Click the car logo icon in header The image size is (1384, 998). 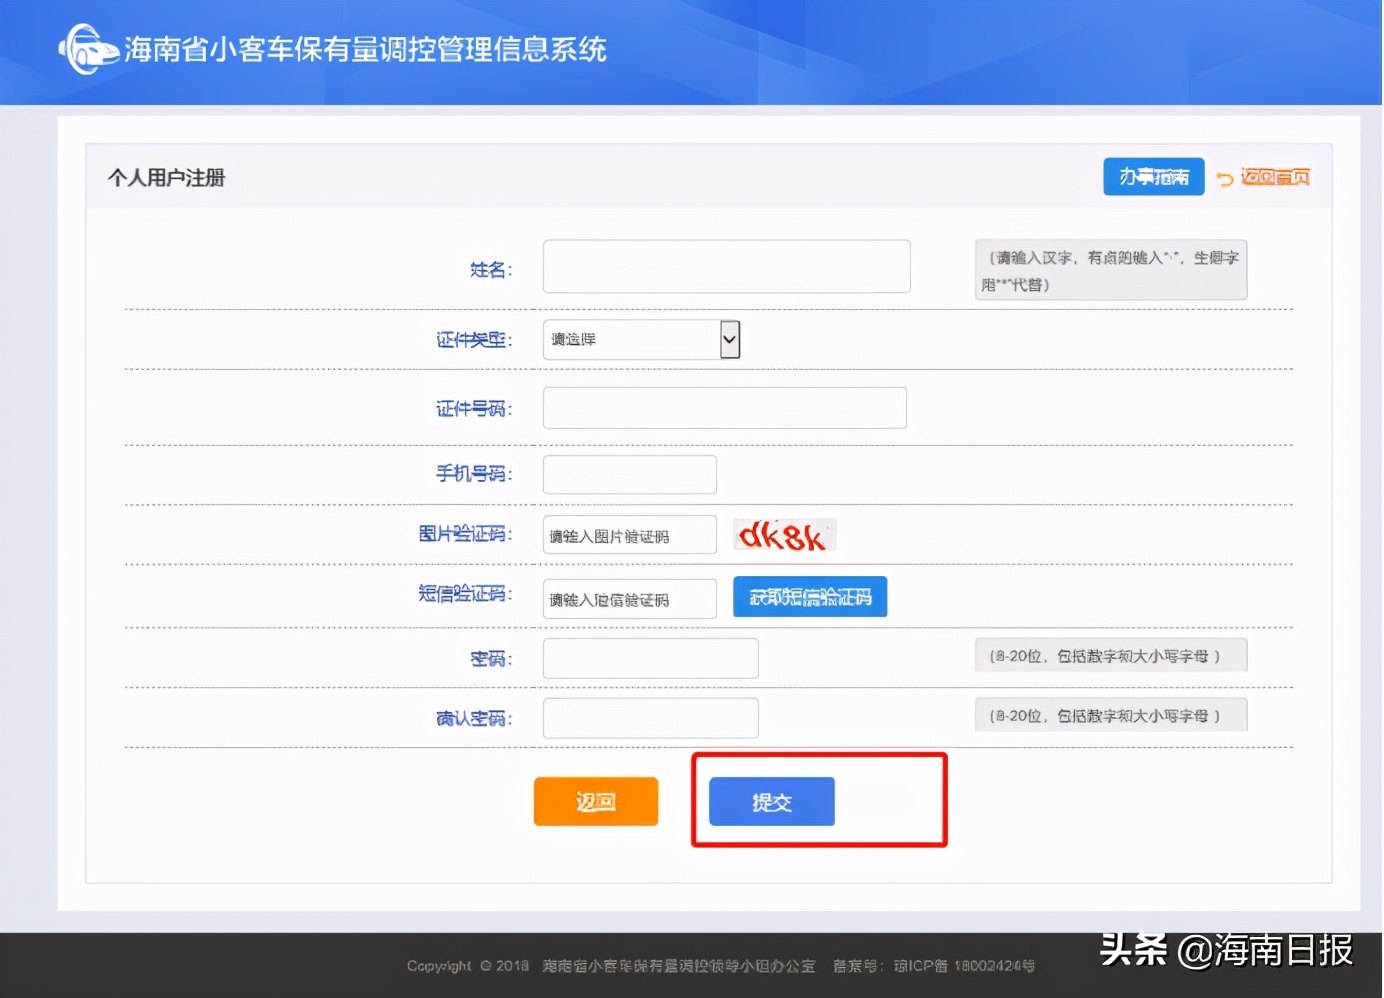click(88, 49)
